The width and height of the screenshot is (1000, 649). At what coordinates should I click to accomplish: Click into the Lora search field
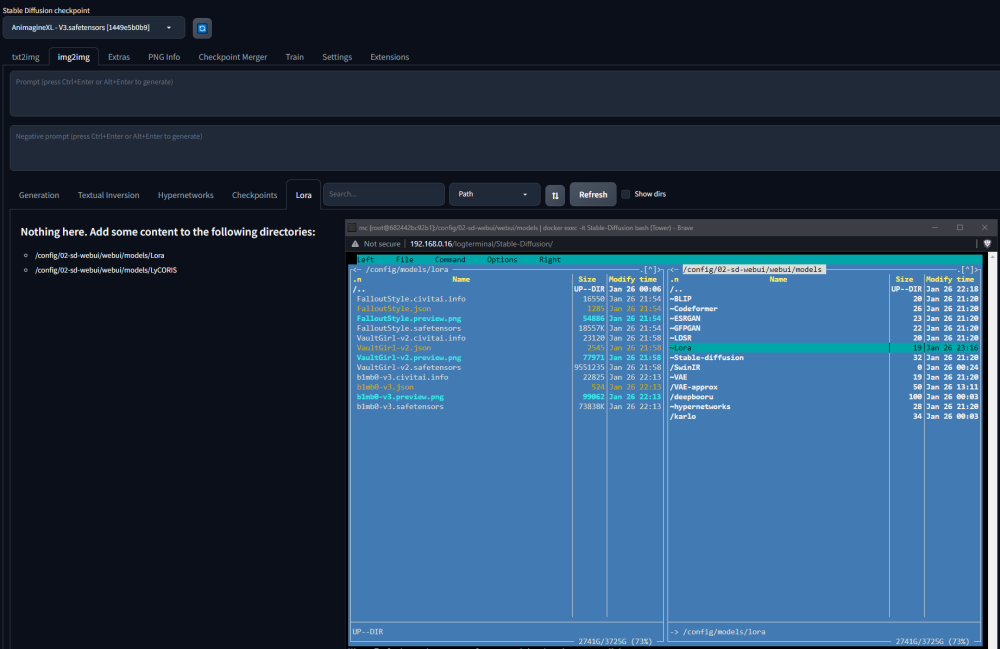pos(384,194)
